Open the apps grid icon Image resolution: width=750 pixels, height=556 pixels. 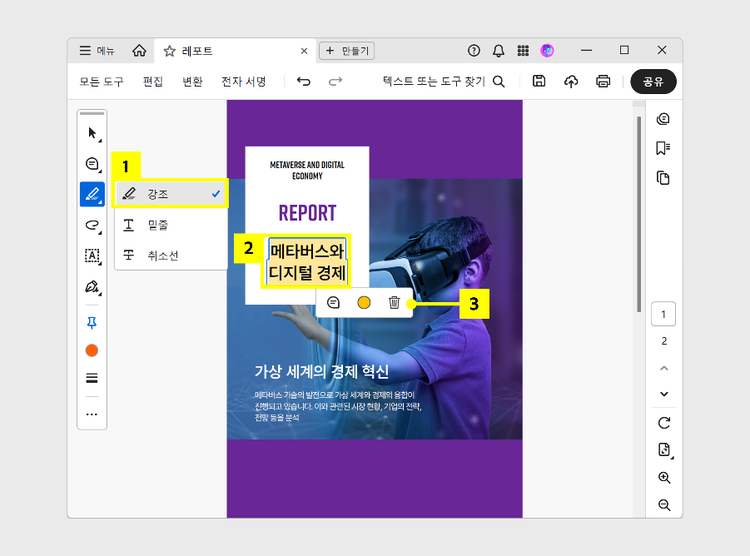pyautogui.click(x=523, y=50)
